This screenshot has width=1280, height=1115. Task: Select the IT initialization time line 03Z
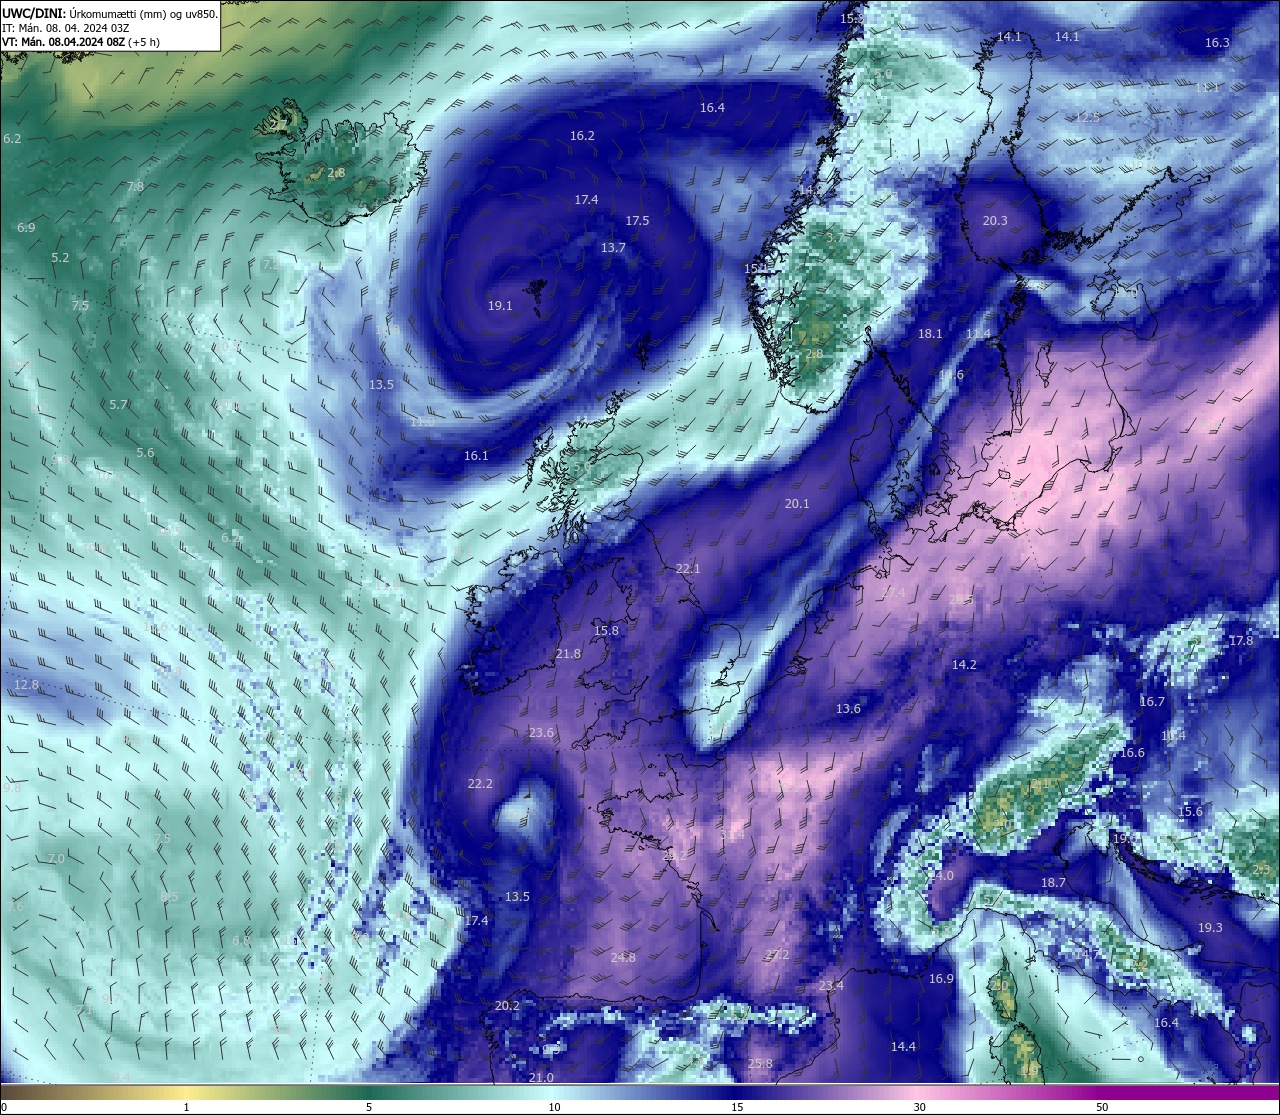pyautogui.click(x=65, y=28)
